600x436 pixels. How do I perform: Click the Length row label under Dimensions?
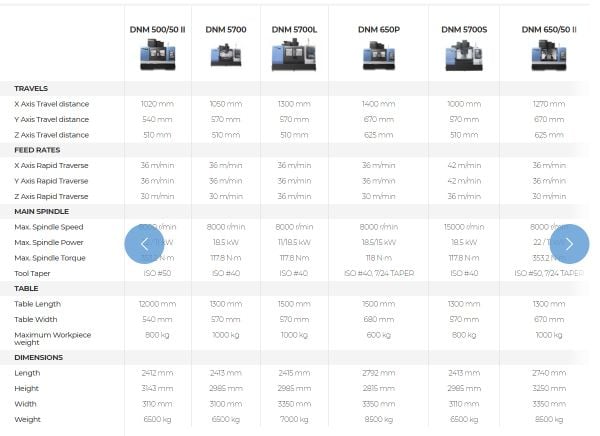coord(27,373)
